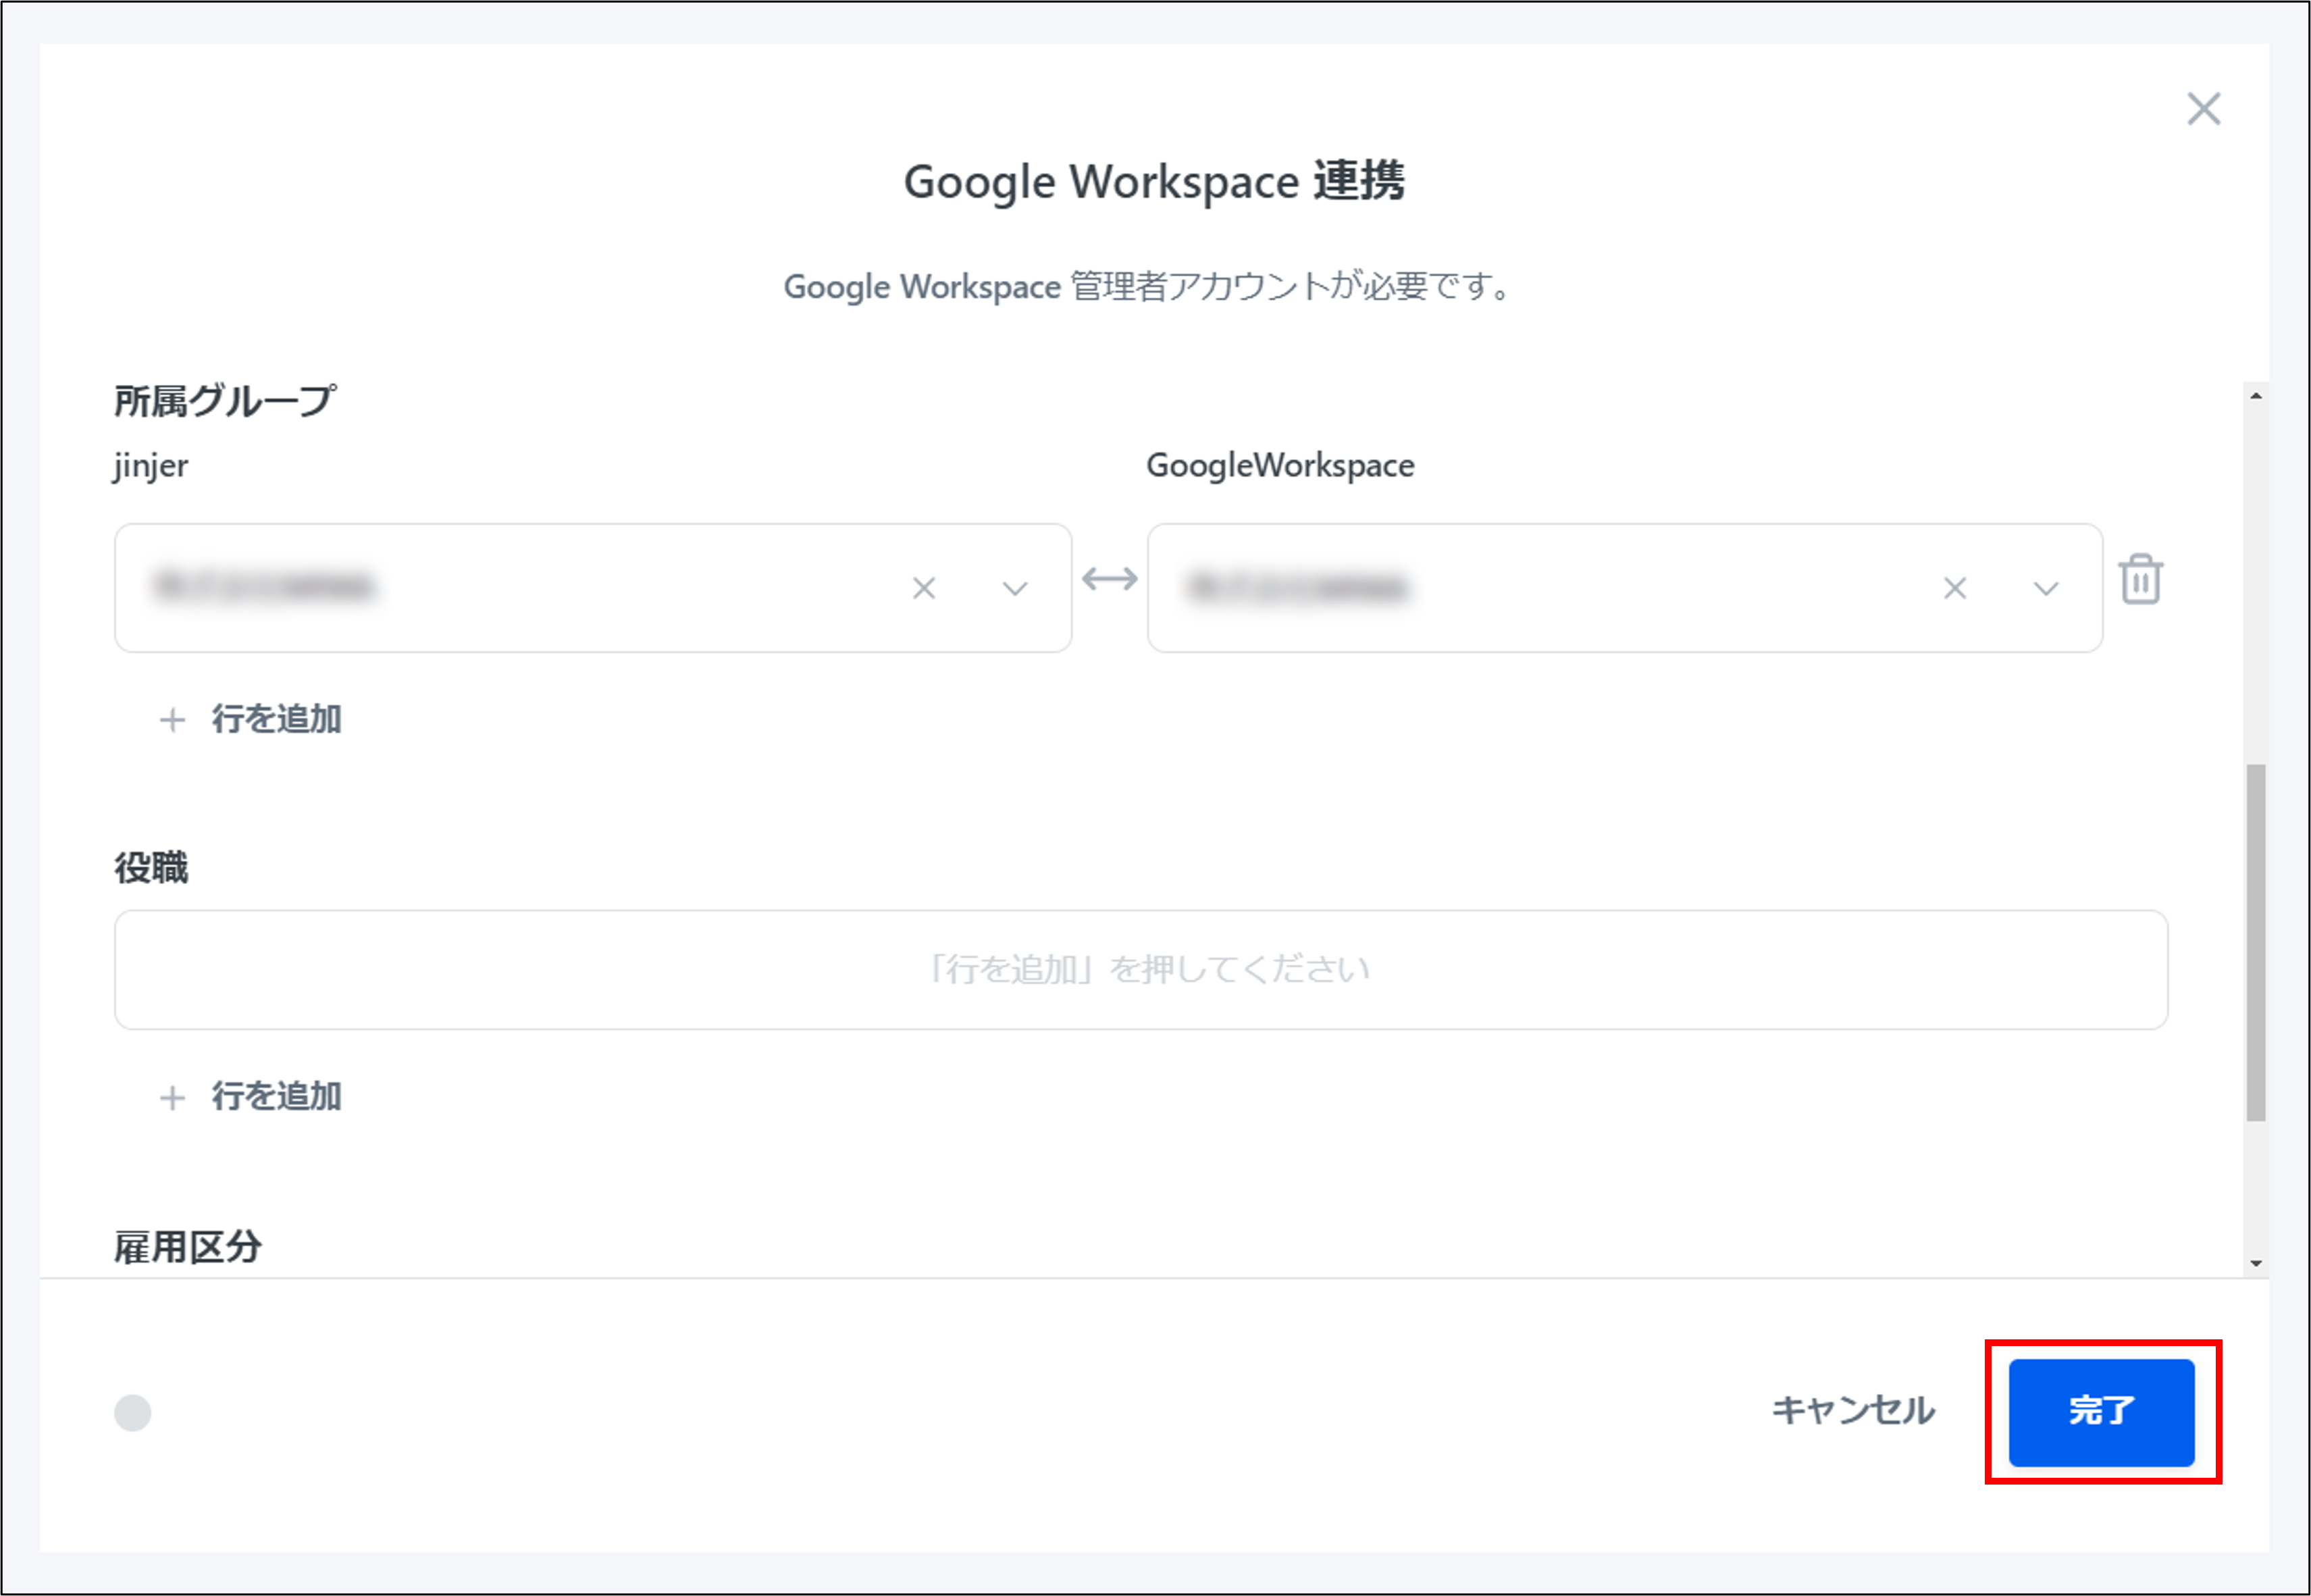2311x1596 pixels.
Task: Close the Google Workspace 連携 dialog
Action: pyautogui.click(x=2203, y=110)
